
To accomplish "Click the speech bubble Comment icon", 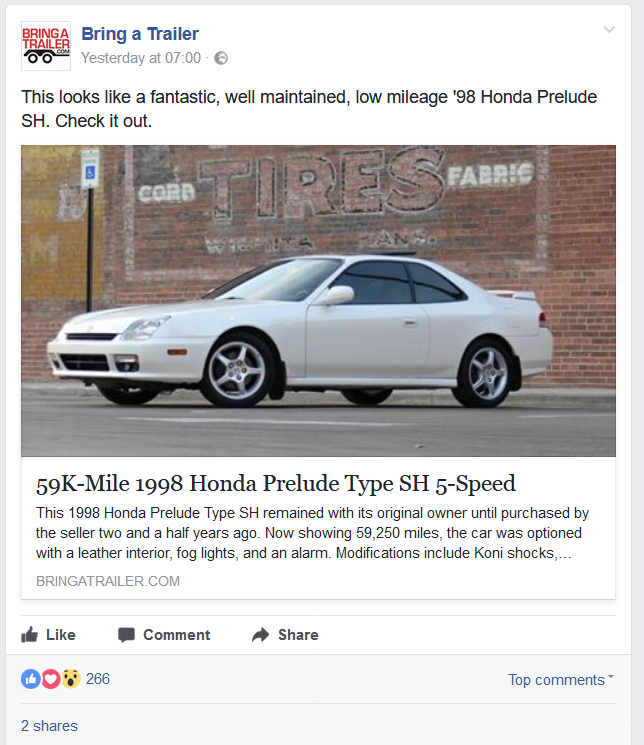I will click(x=126, y=635).
